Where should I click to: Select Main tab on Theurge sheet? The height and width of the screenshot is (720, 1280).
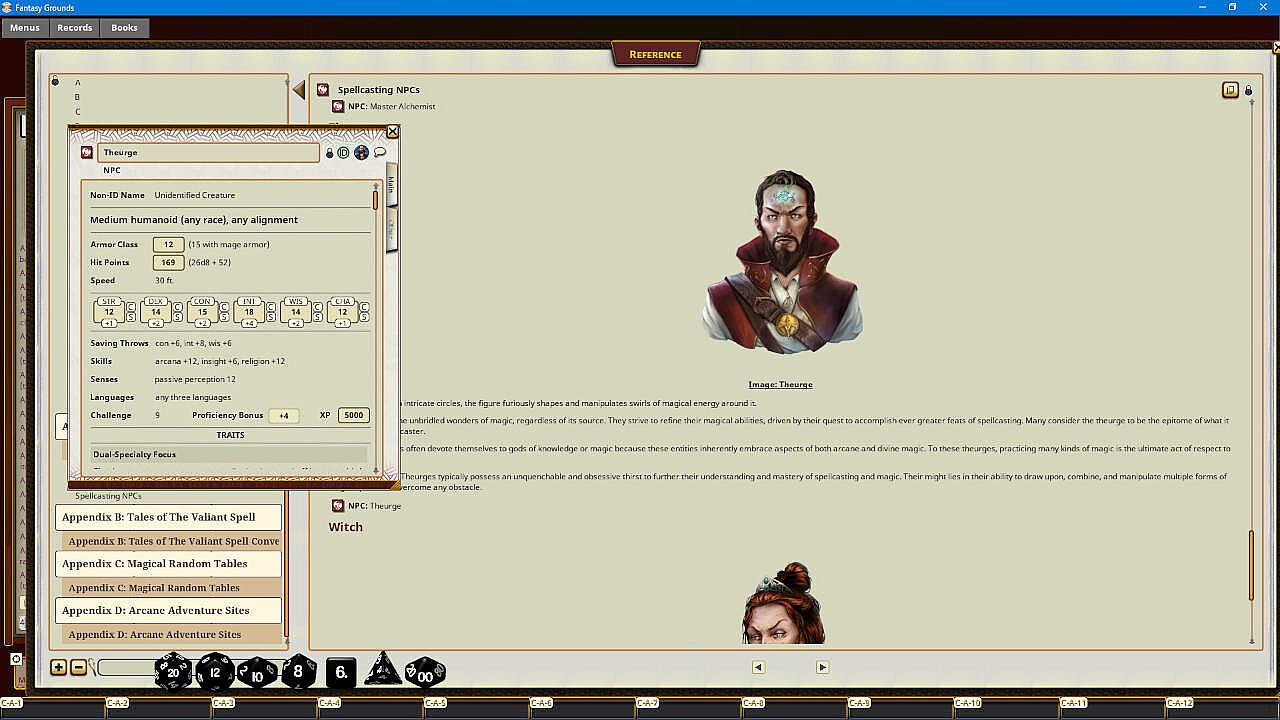[x=391, y=185]
